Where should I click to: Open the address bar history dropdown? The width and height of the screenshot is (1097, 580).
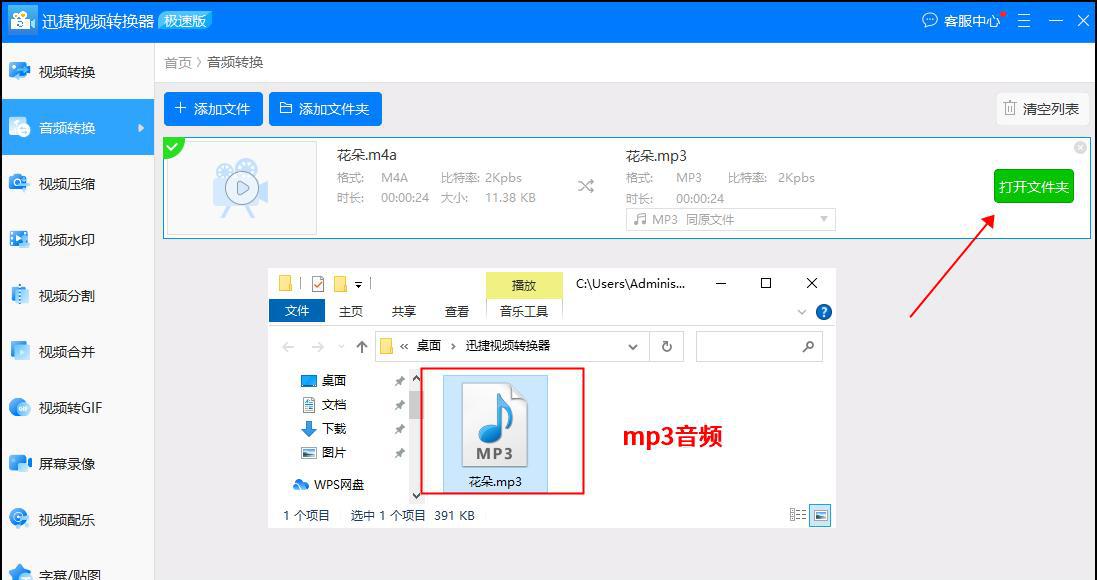coord(633,347)
